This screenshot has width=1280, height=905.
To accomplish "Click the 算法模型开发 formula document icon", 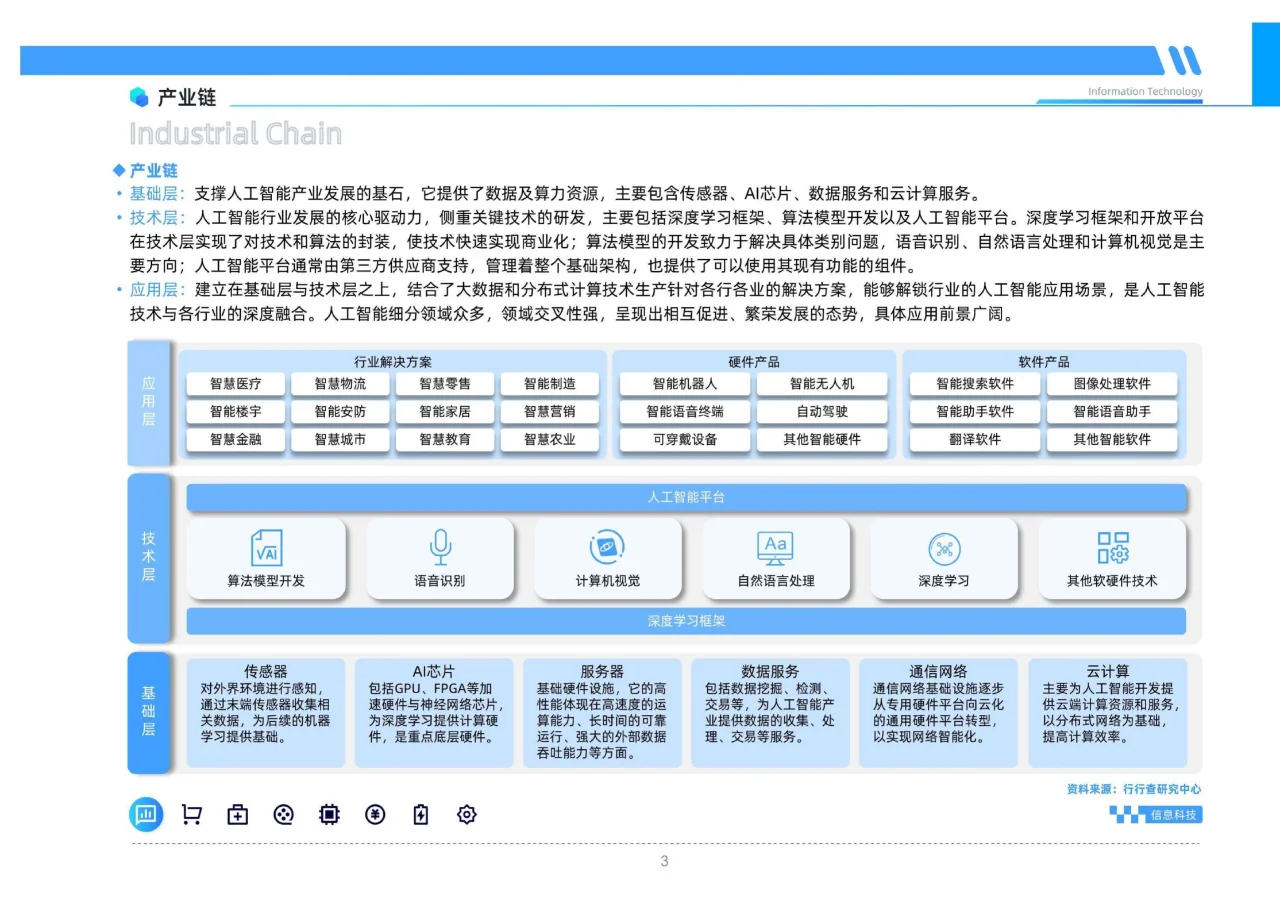I will pos(266,548).
